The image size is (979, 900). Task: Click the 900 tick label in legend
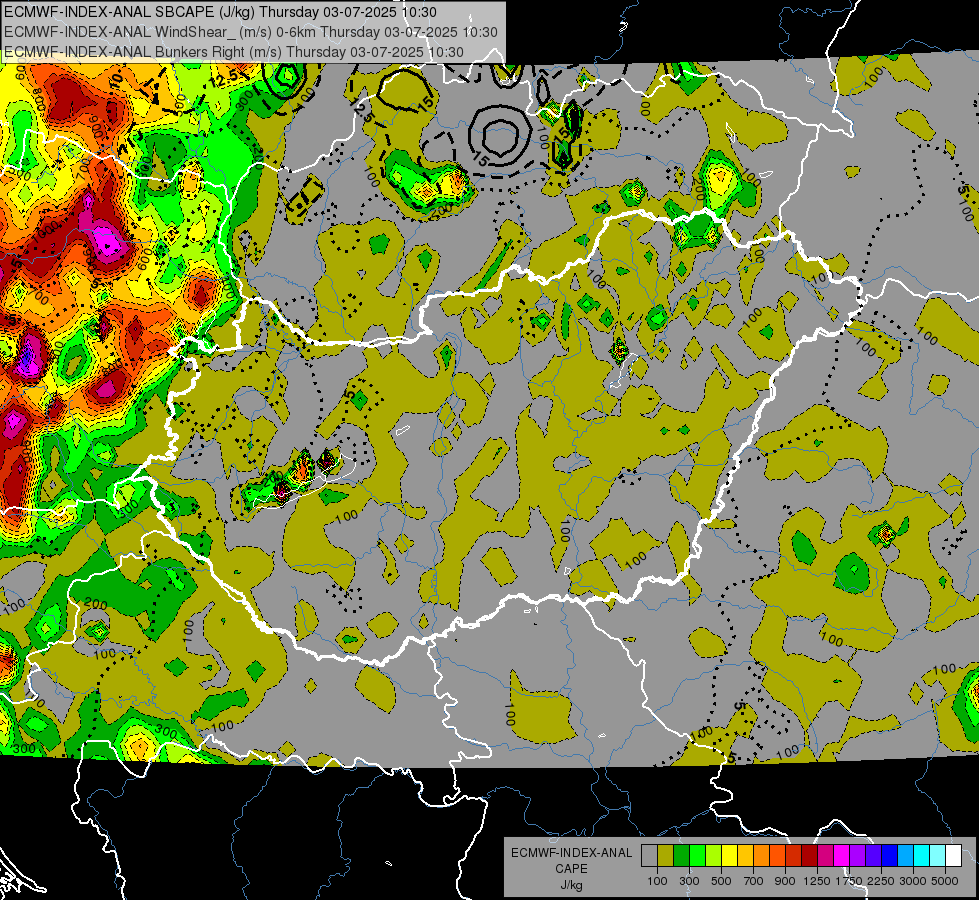785,881
